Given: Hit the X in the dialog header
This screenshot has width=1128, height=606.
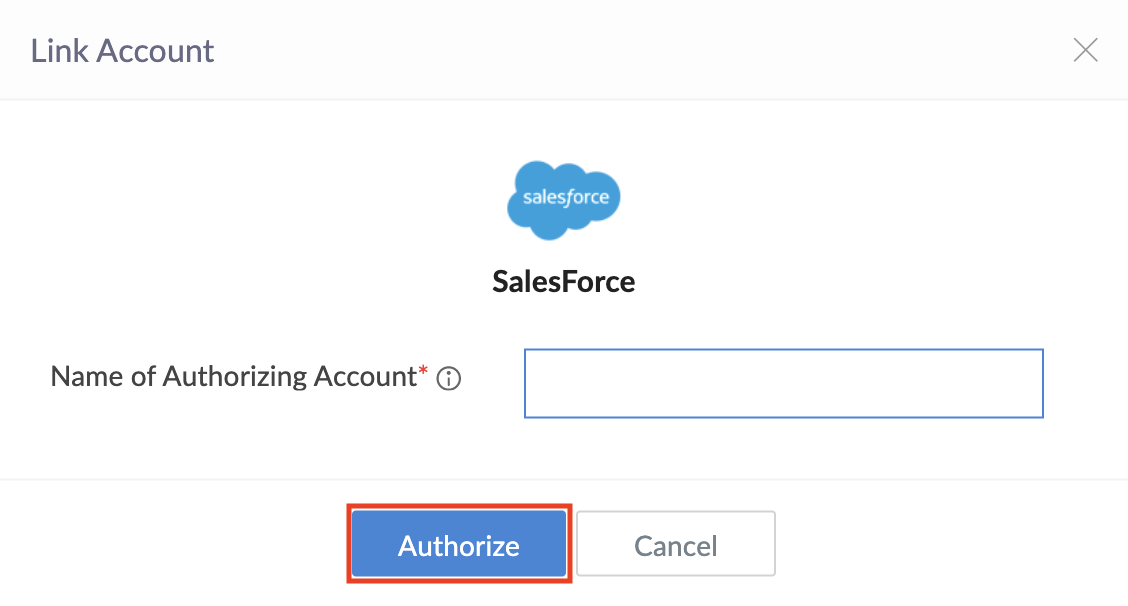Looking at the screenshot, I should coord(1085,50).
